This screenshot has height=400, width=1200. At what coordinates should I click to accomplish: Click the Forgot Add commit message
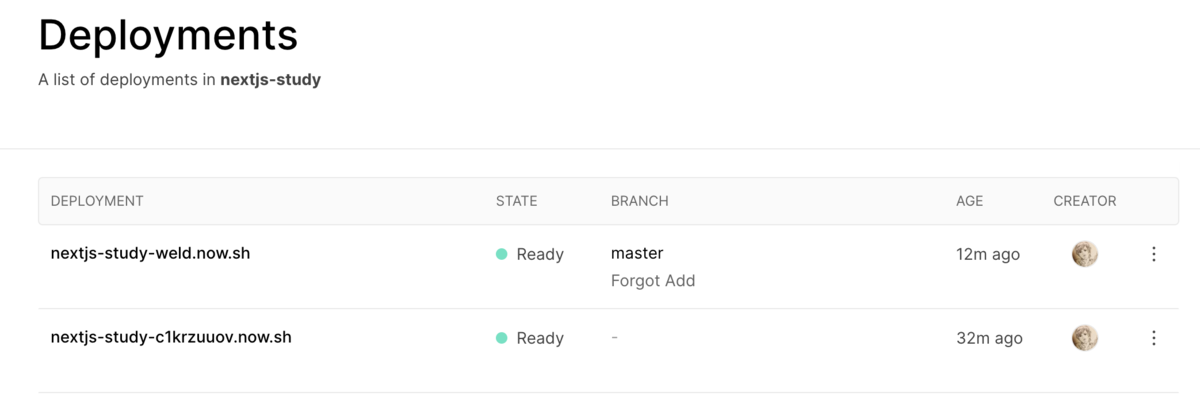[x=653, y=281]
